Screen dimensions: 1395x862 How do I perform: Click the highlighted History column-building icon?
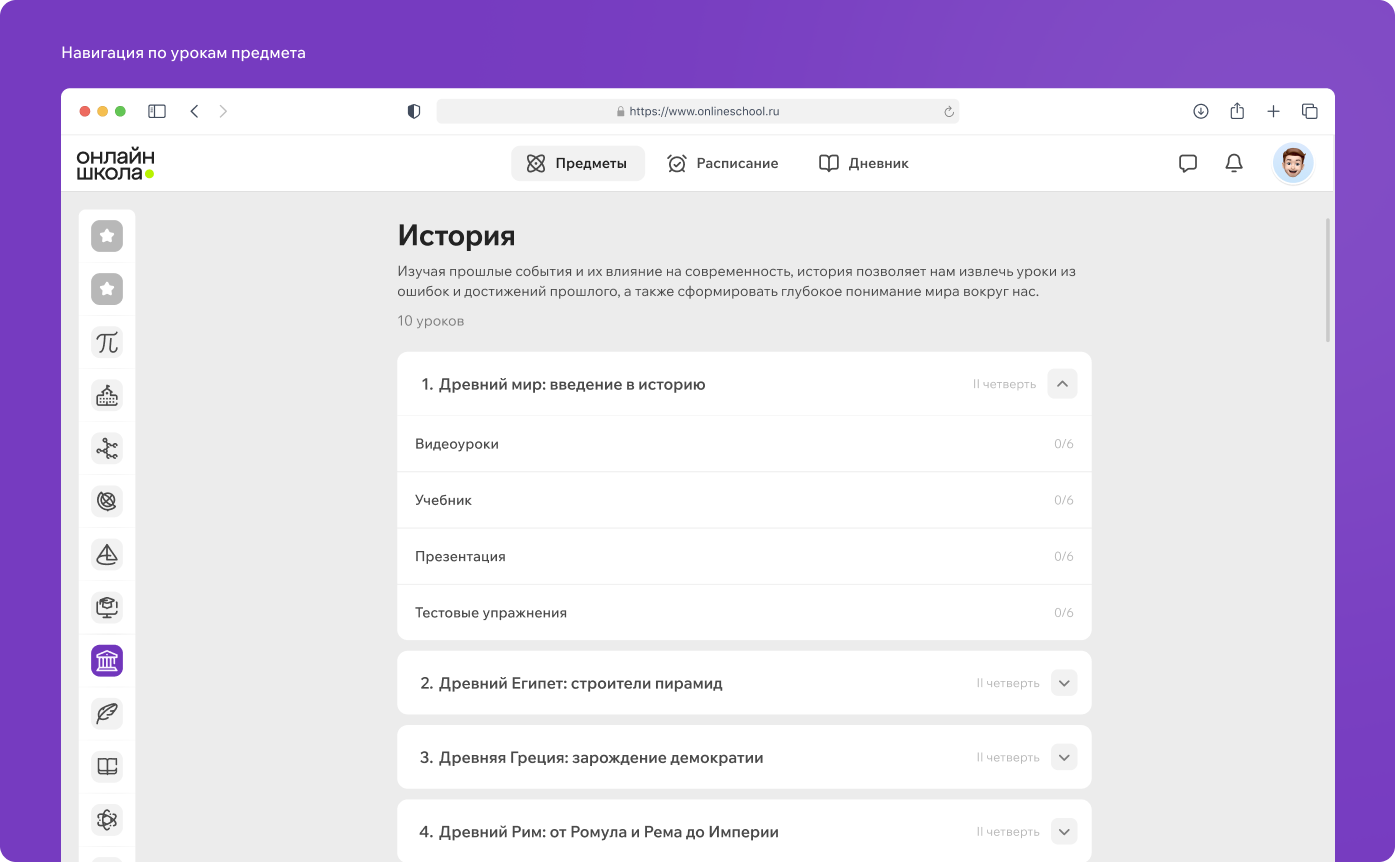click(106, 661)
